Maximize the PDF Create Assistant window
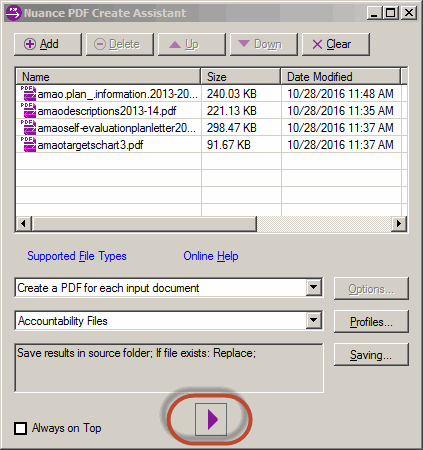 [x=390, y=13]
